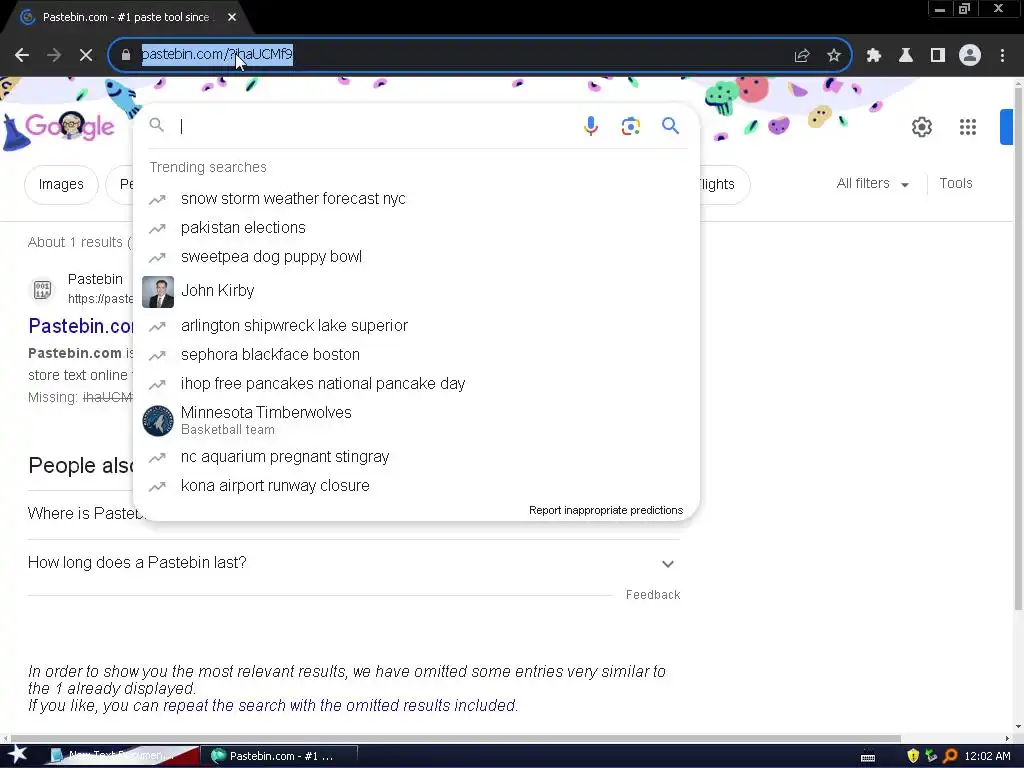Click the Pastebin result favicon
Screen dimensions: 1024x768
[42, 289]
